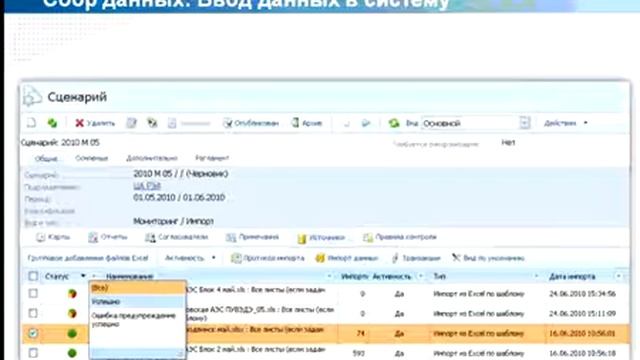The image size is (640, 360).
Task: Open the Действия dropdown menu
Action: point(566,123)
